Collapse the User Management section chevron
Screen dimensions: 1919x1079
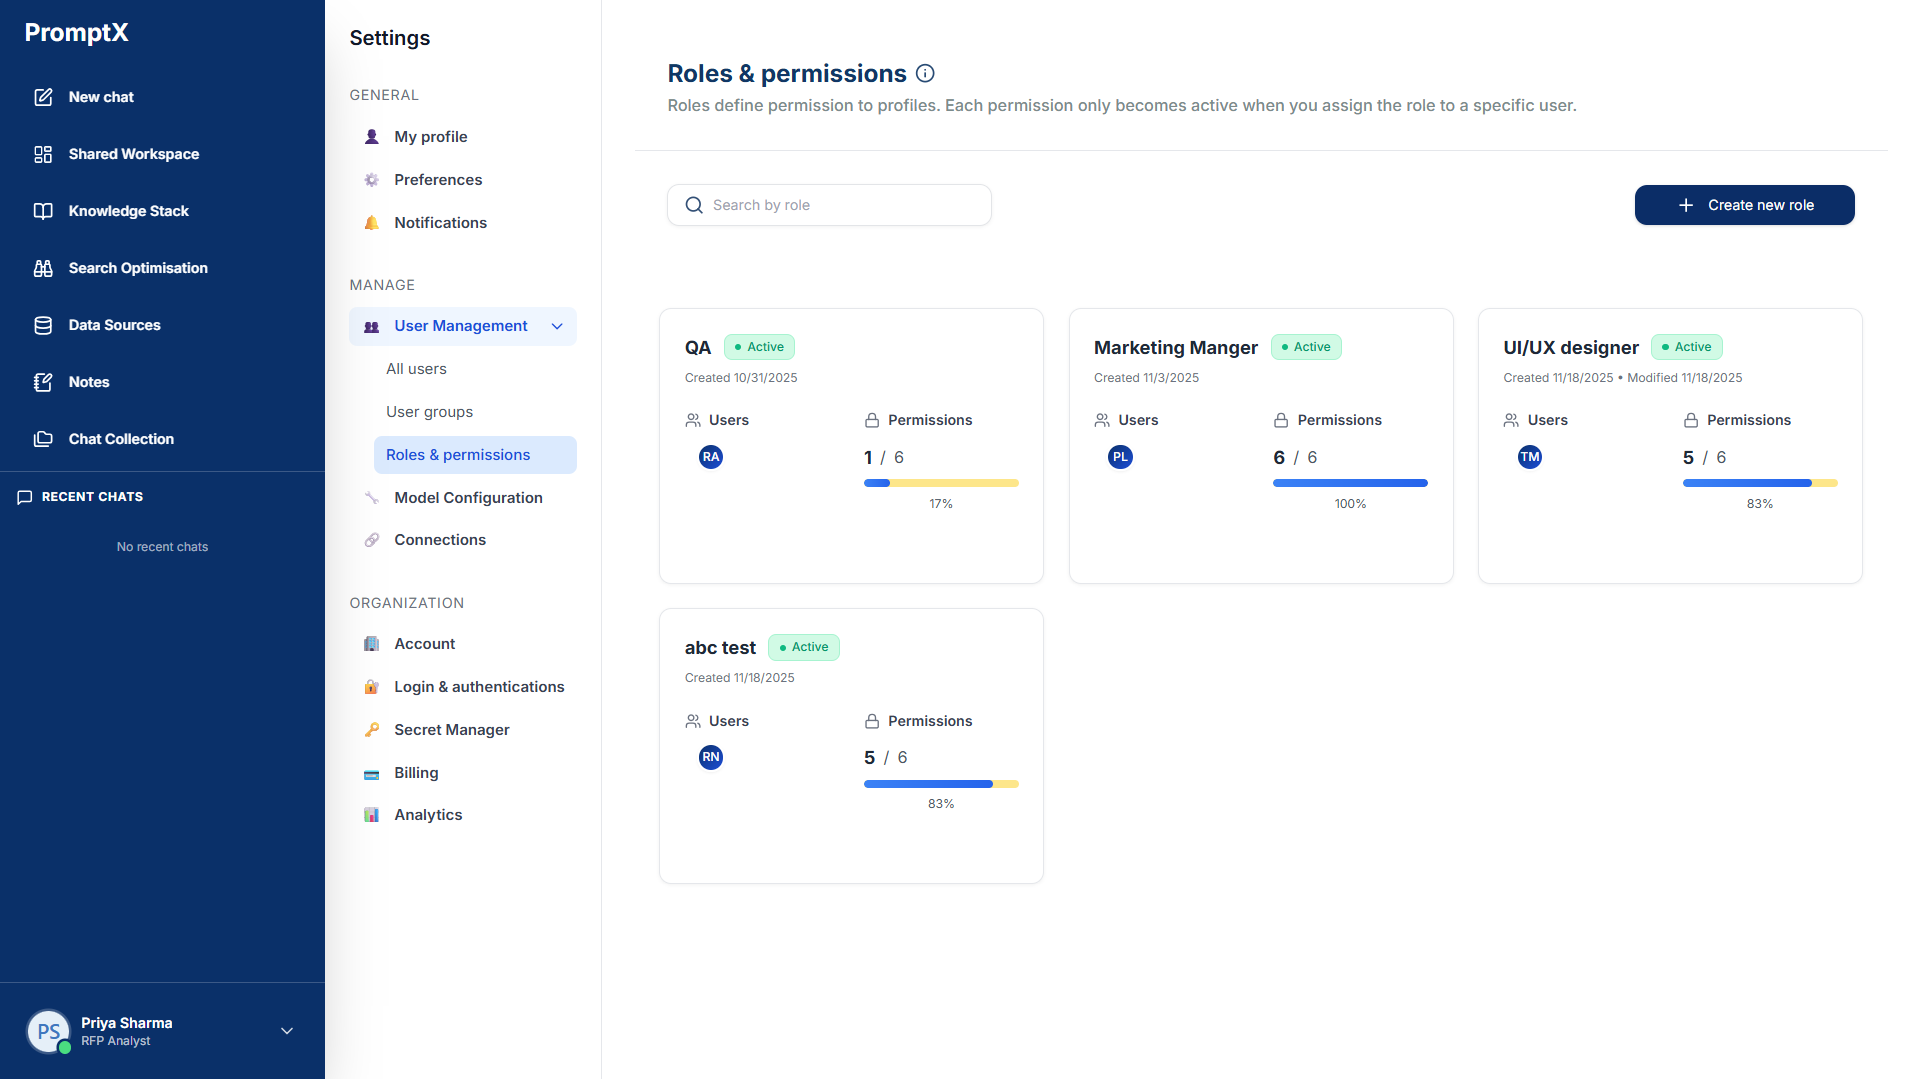pos(557,326)
